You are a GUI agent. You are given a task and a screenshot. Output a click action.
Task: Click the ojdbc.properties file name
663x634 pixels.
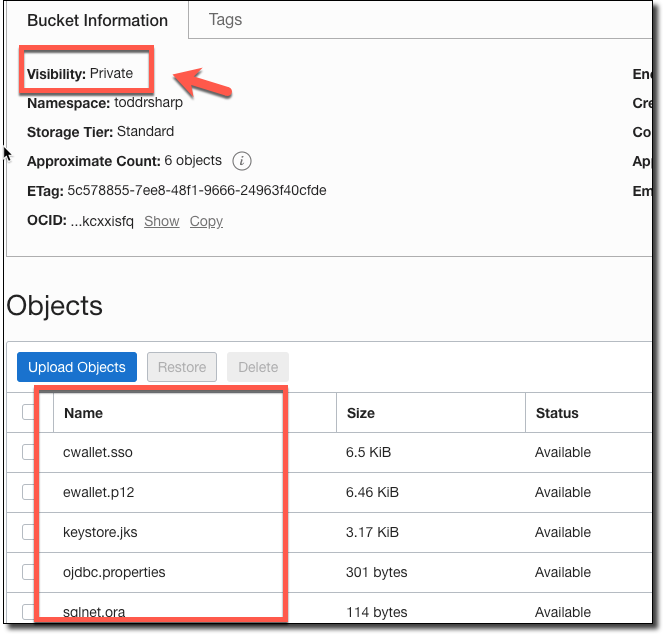click(114, 572)
